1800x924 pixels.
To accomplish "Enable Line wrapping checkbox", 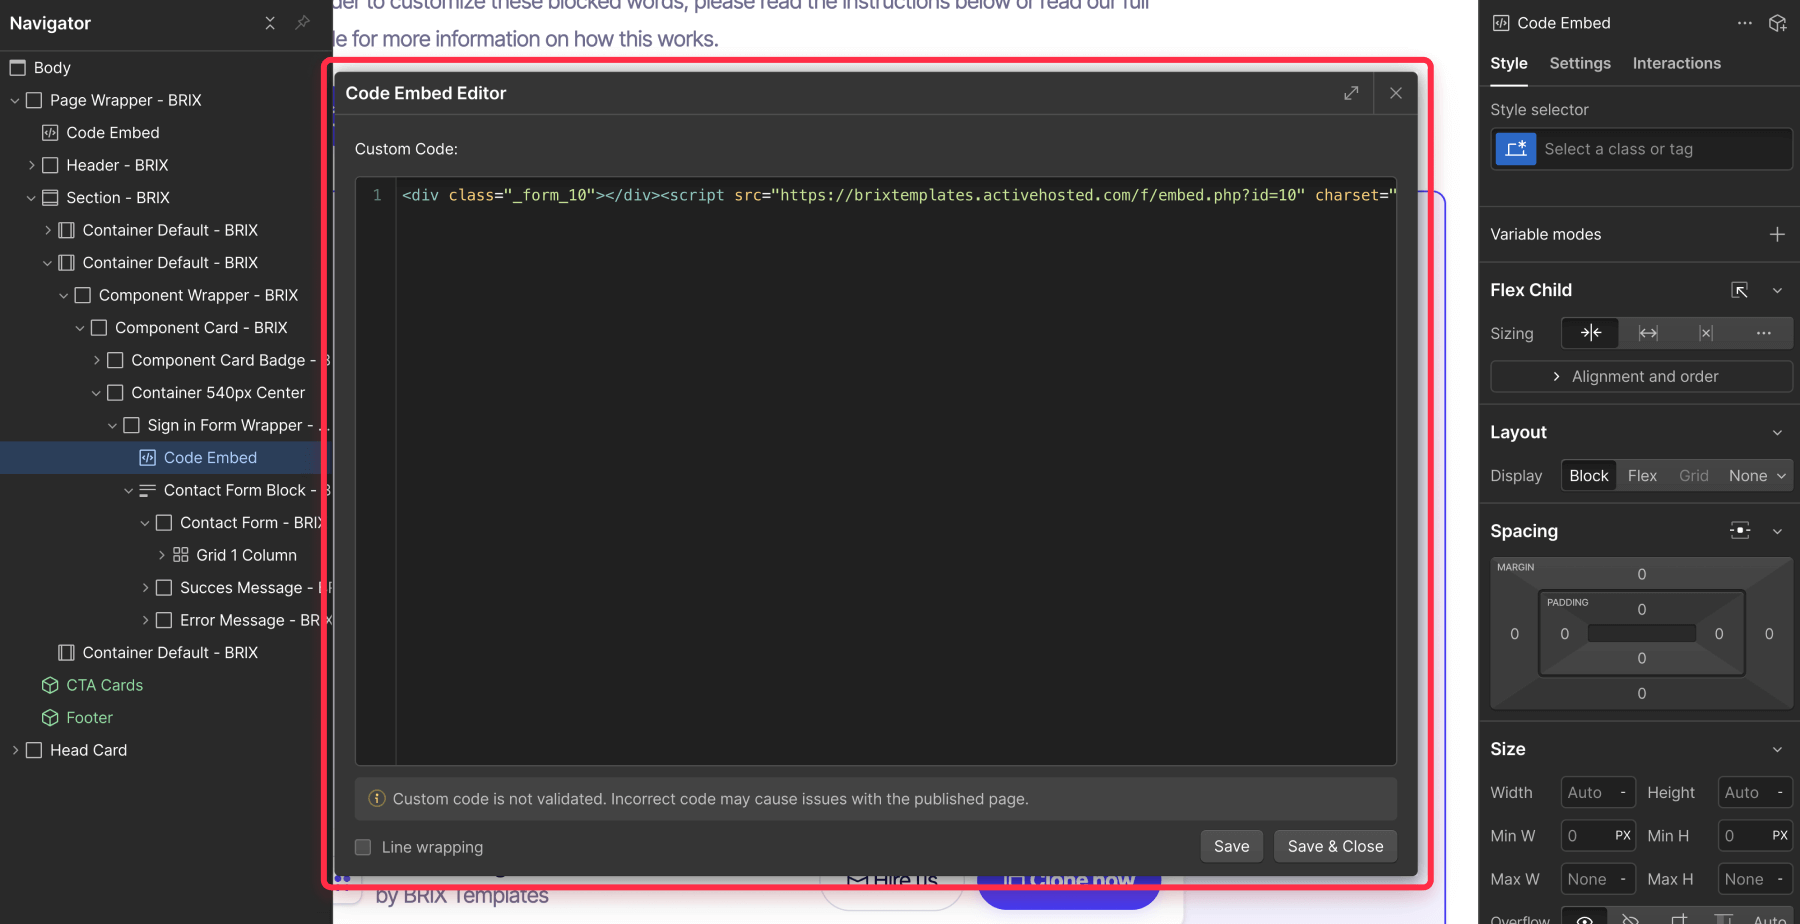I will [x=363, y=847].
